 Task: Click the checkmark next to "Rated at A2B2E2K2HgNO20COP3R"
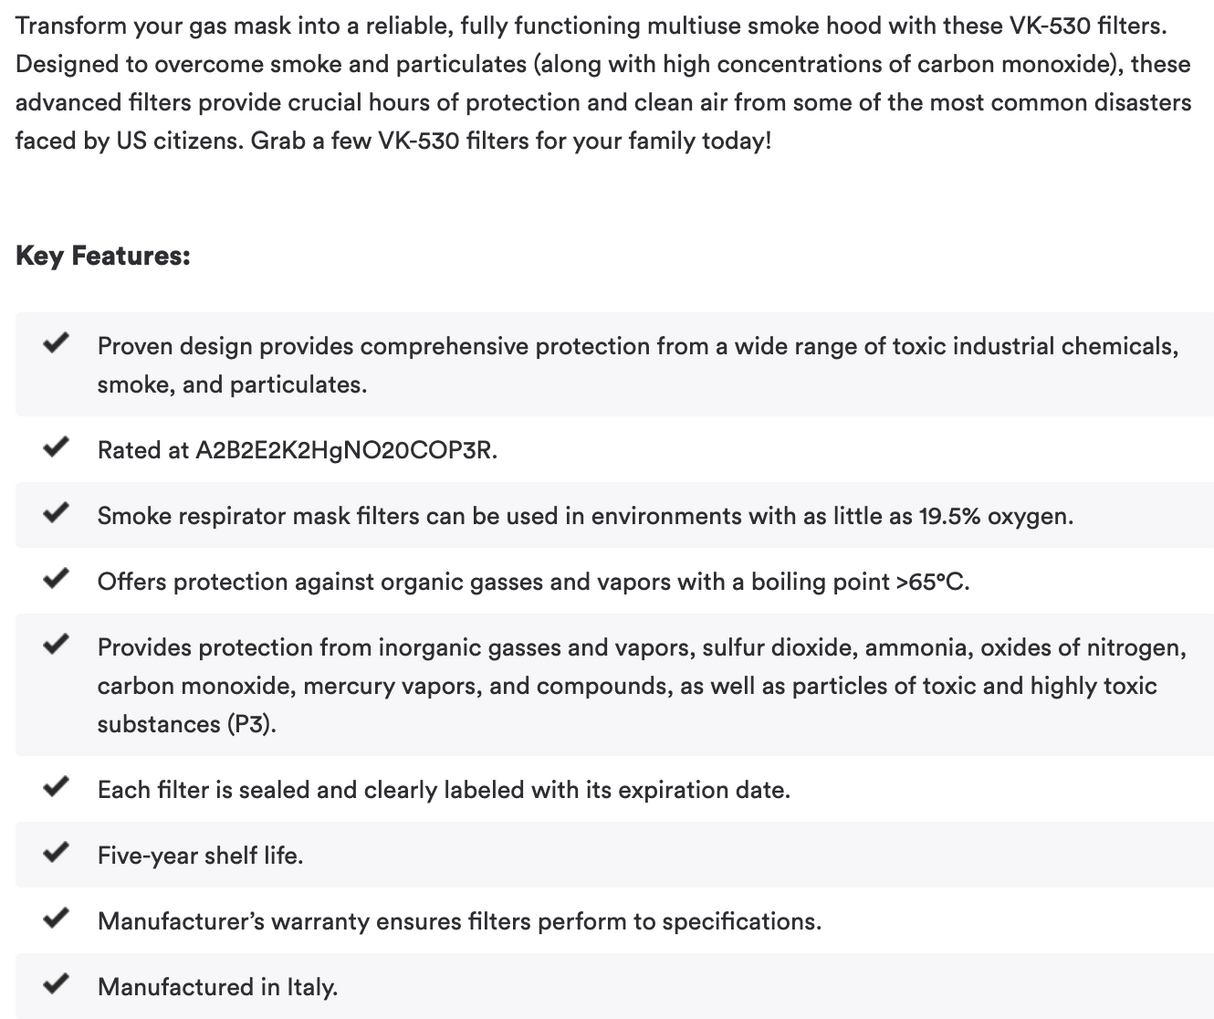55,448
